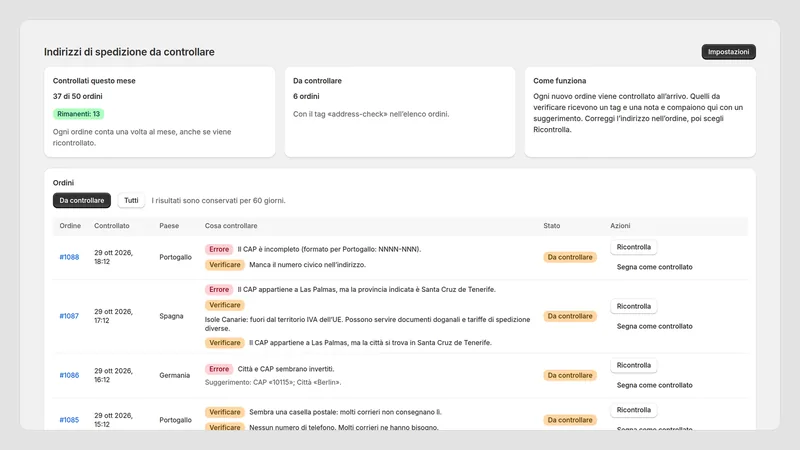Click the Controllato column header
This screenshot has width=800, height=450.
[112, 226]
